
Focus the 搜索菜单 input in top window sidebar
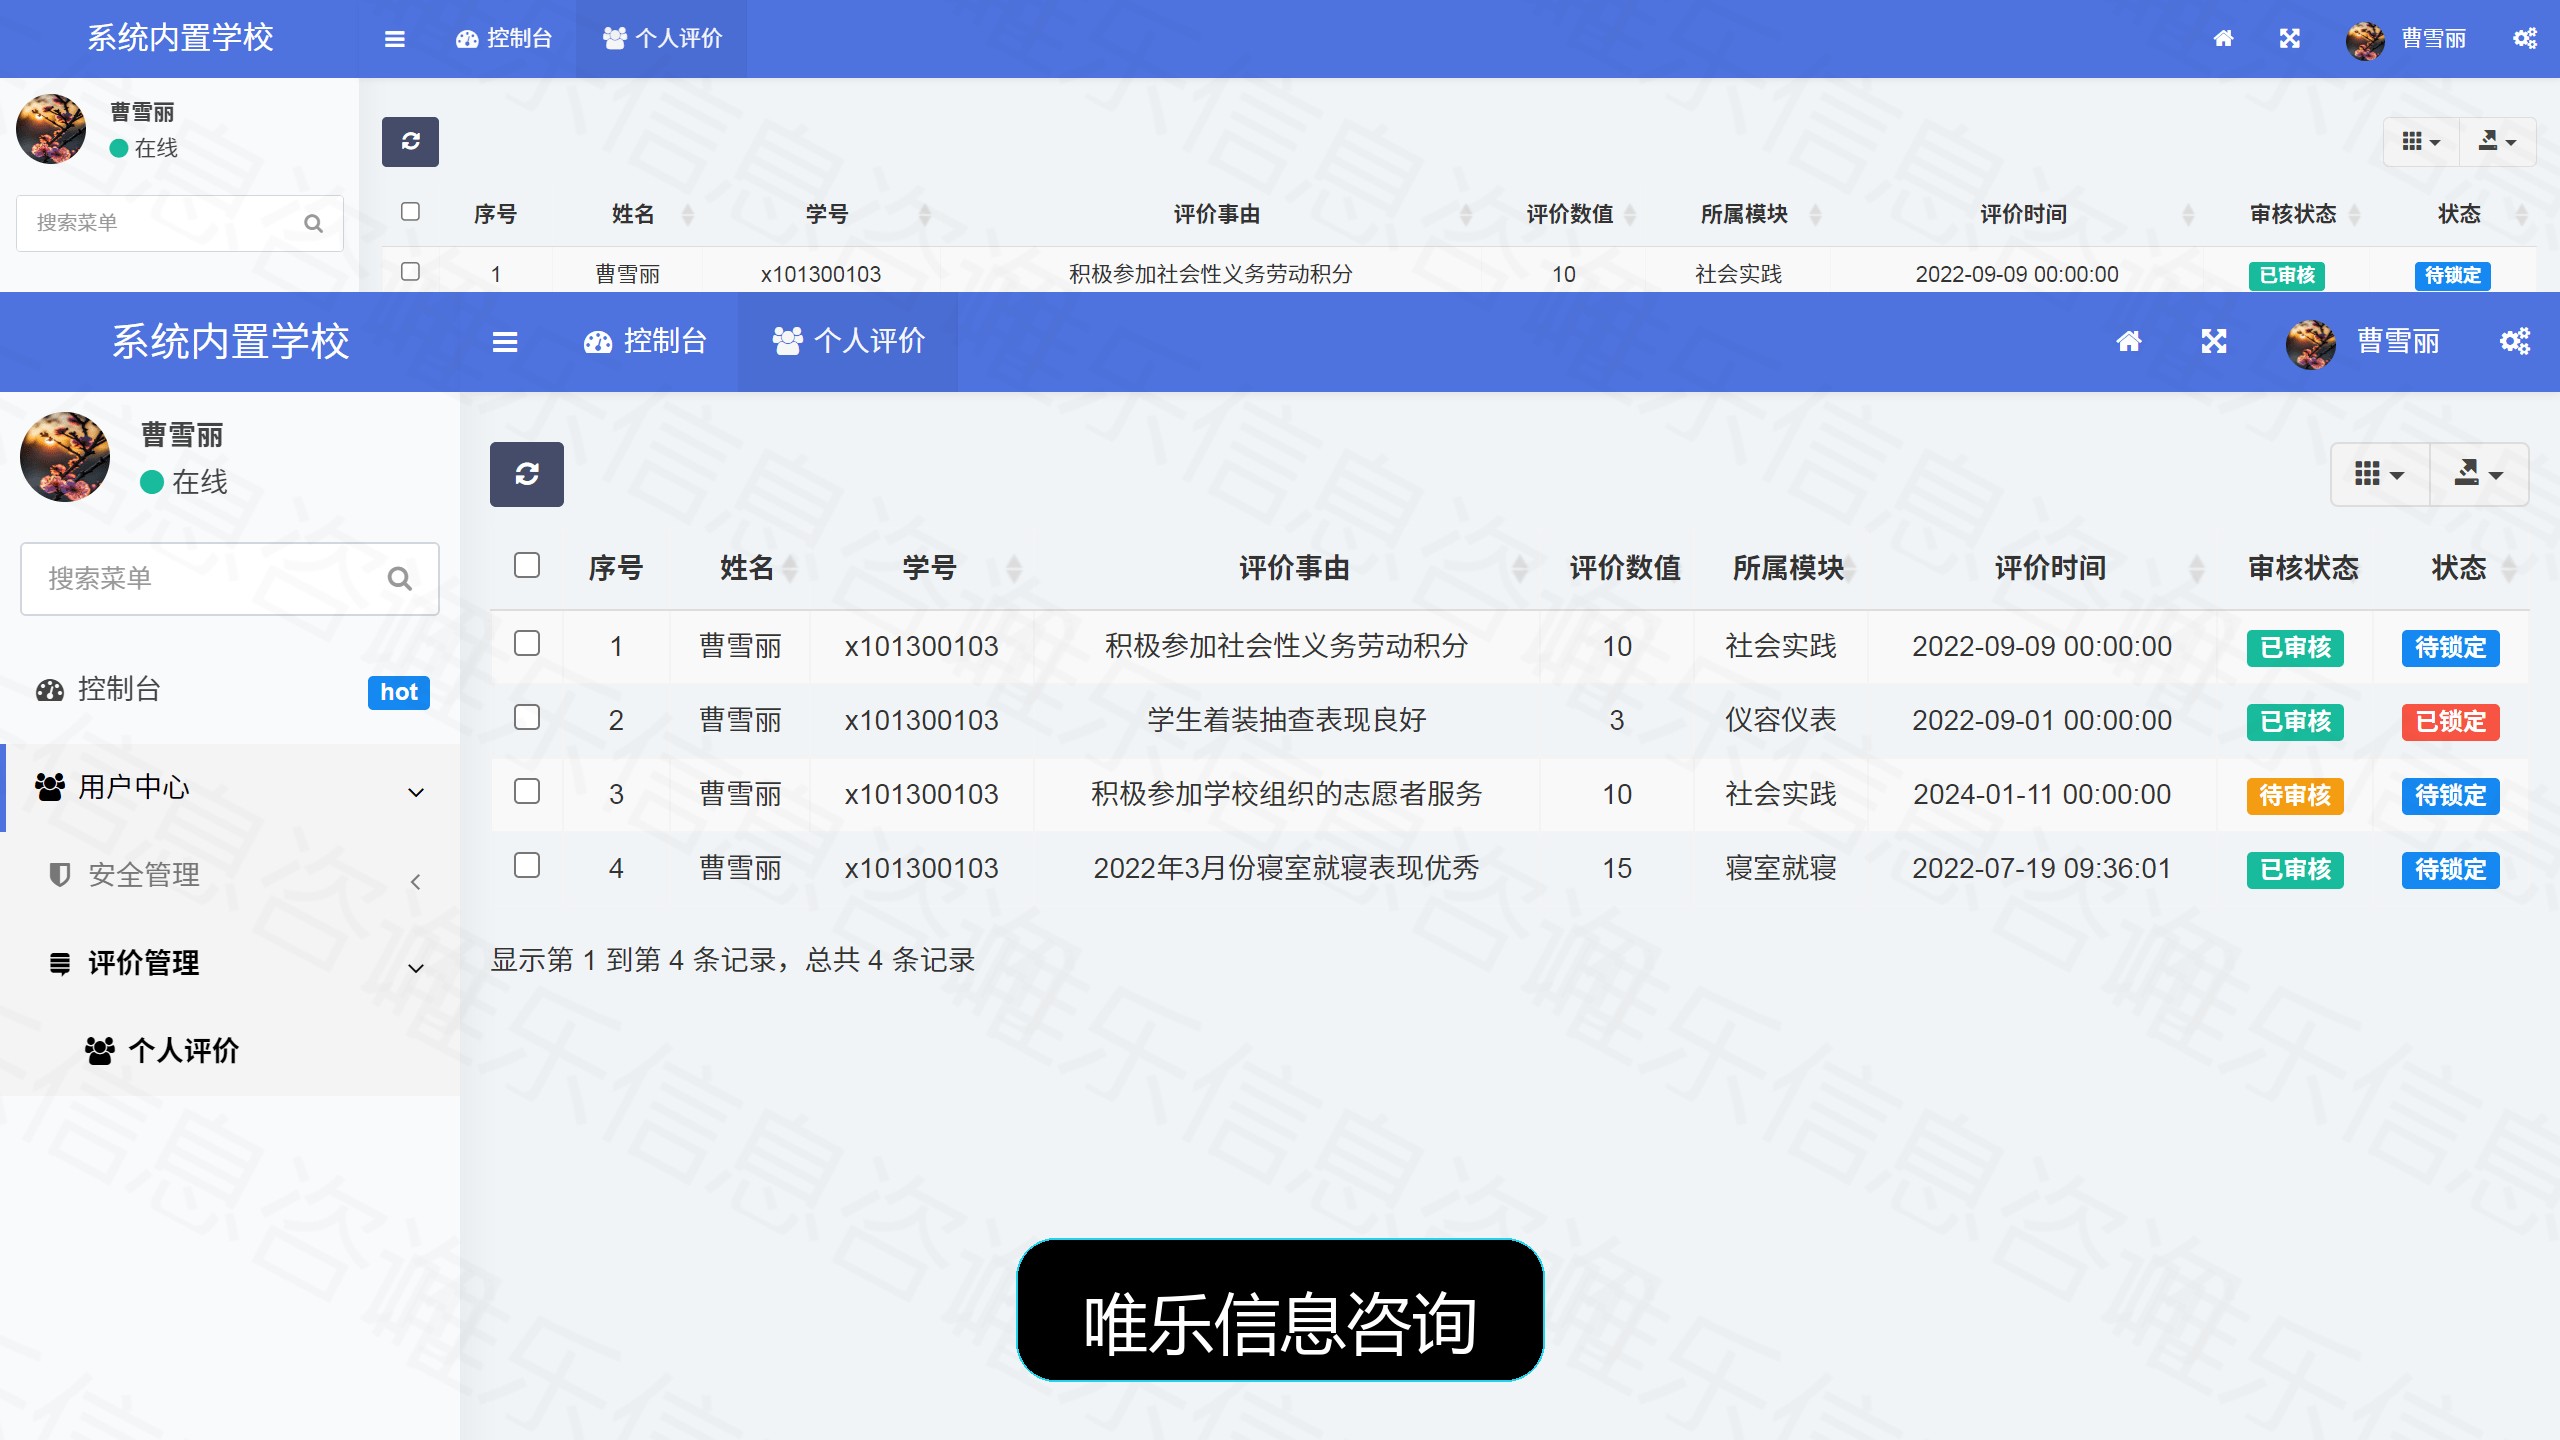tap(180, 223)
